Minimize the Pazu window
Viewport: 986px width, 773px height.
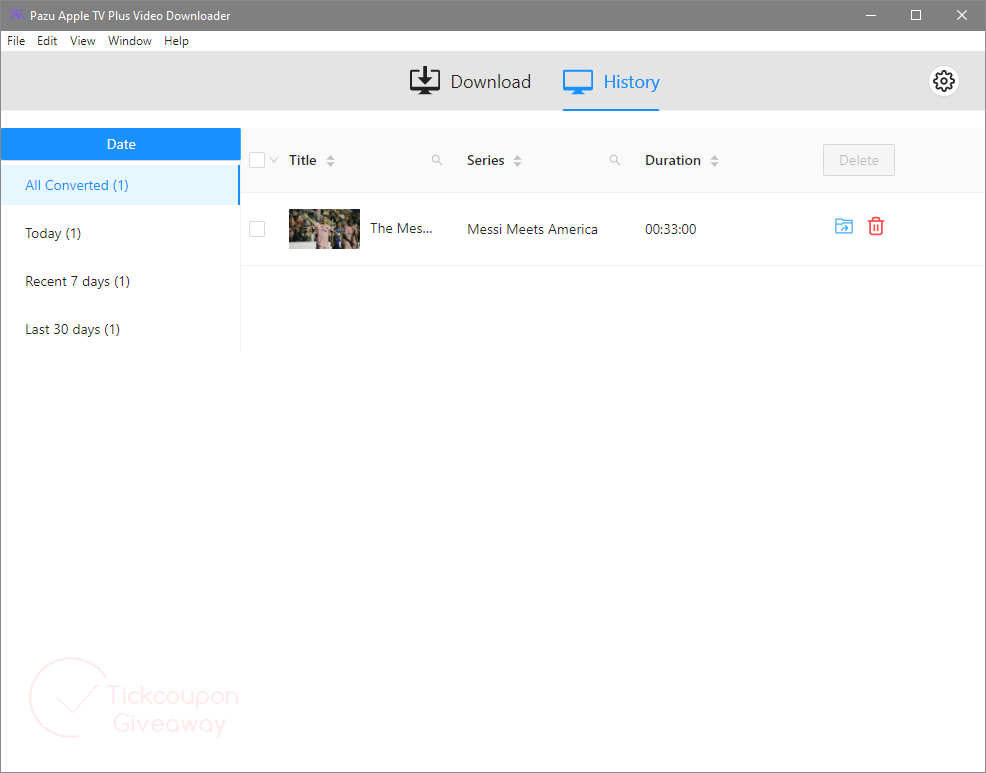tap(871, 15)
